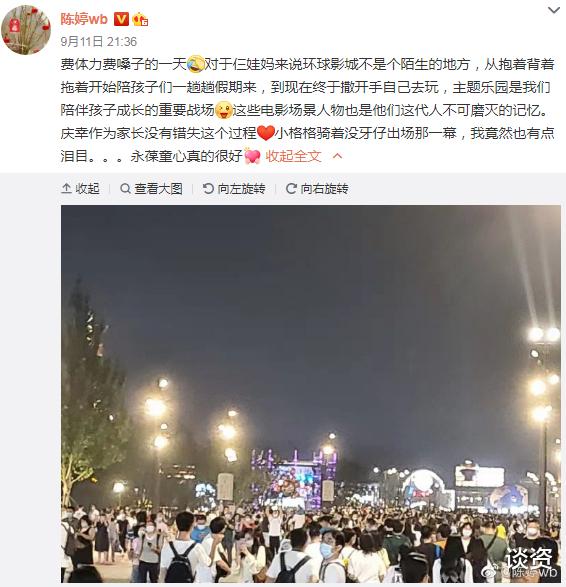Click the pink hearts emoji after 很好
Image resolution: width=566 pixels, height=587 pixels.
click(252, 156)
